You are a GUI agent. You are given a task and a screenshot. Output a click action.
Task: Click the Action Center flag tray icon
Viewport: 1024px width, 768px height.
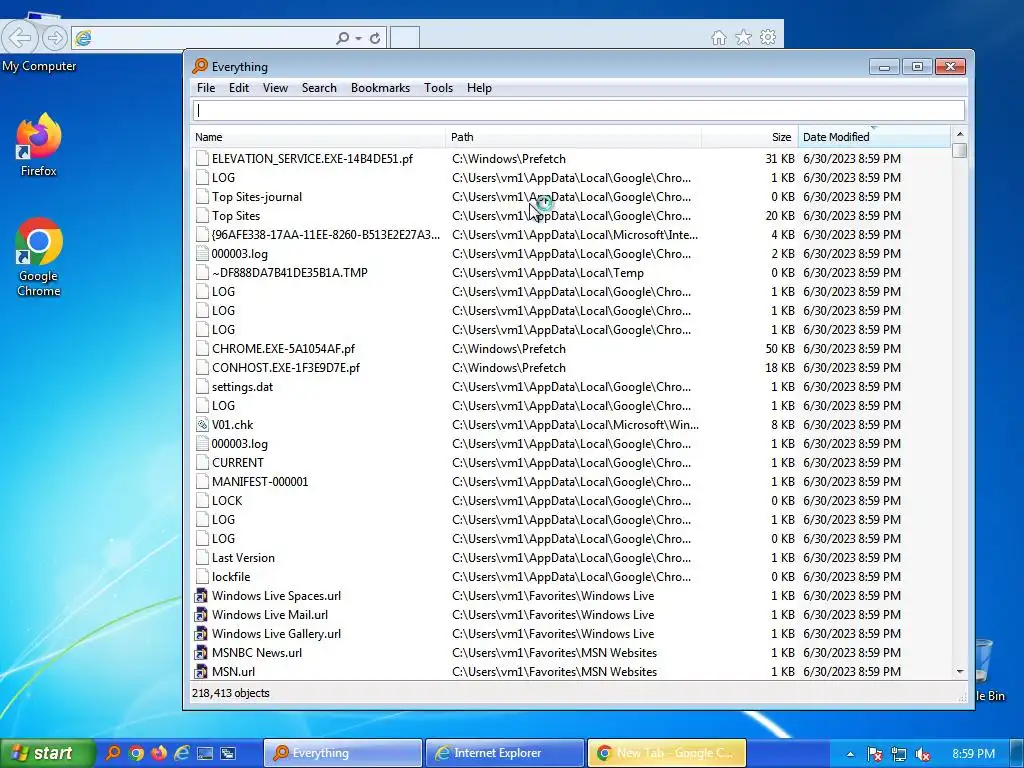875,754
